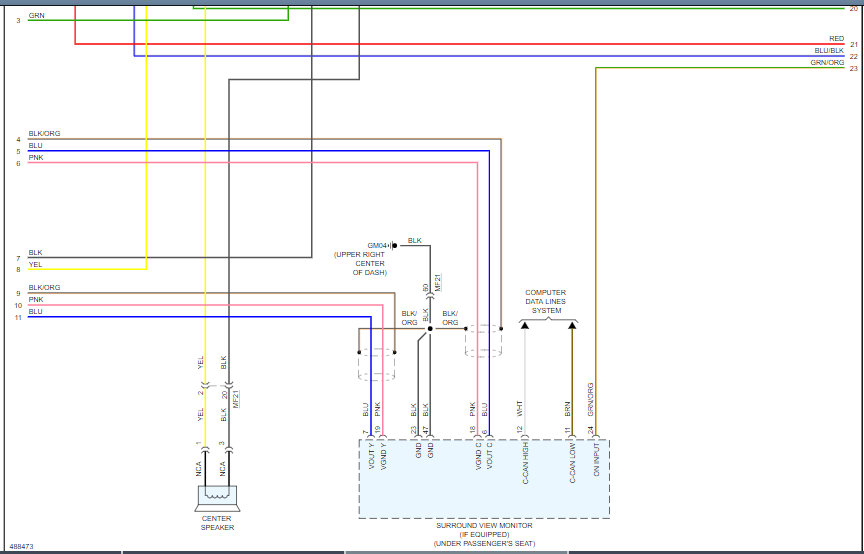The width and height of the screenshot is (864, 554).
Task: Click the BLK label on line 7
Action: click(35, 252)
